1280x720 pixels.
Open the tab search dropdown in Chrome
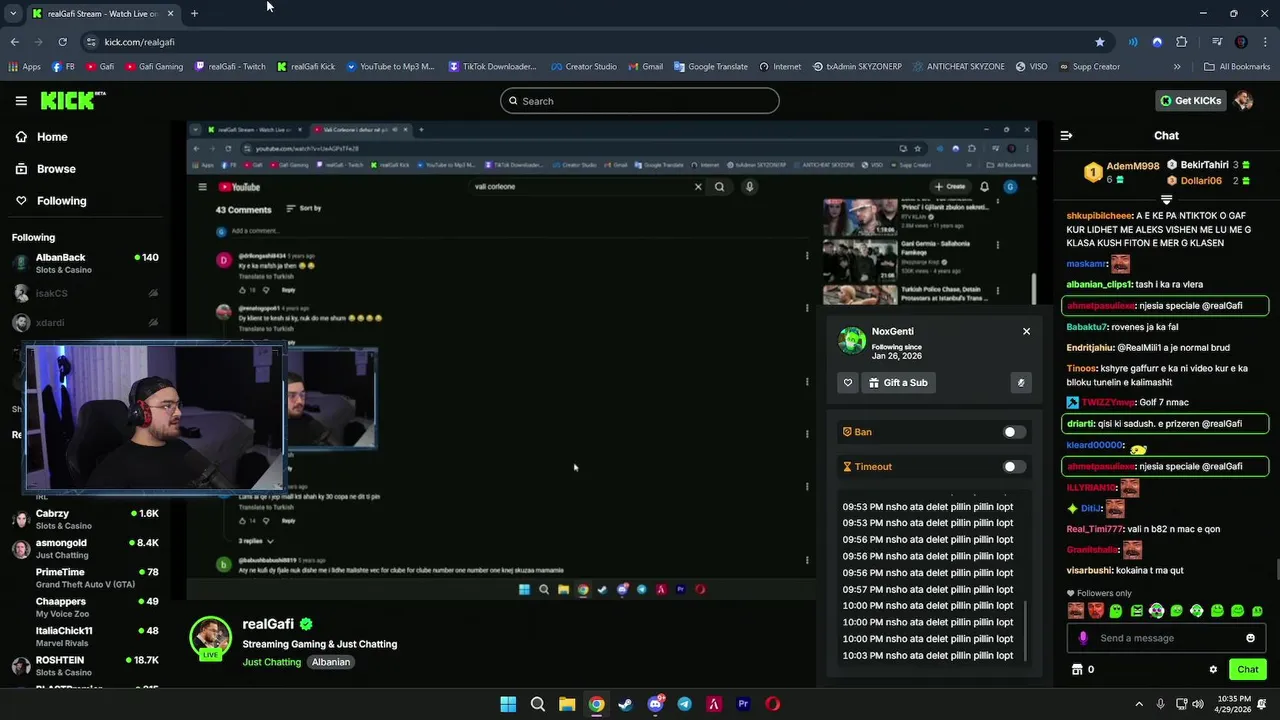click(x=12, y=13)
